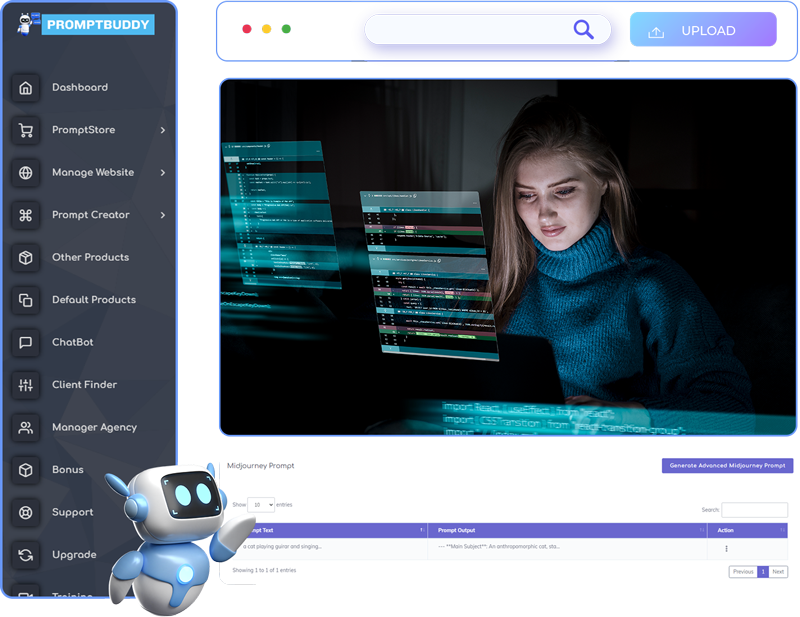Click the UPLOAD button
800x617 pixels.
[x=704, y=30]
